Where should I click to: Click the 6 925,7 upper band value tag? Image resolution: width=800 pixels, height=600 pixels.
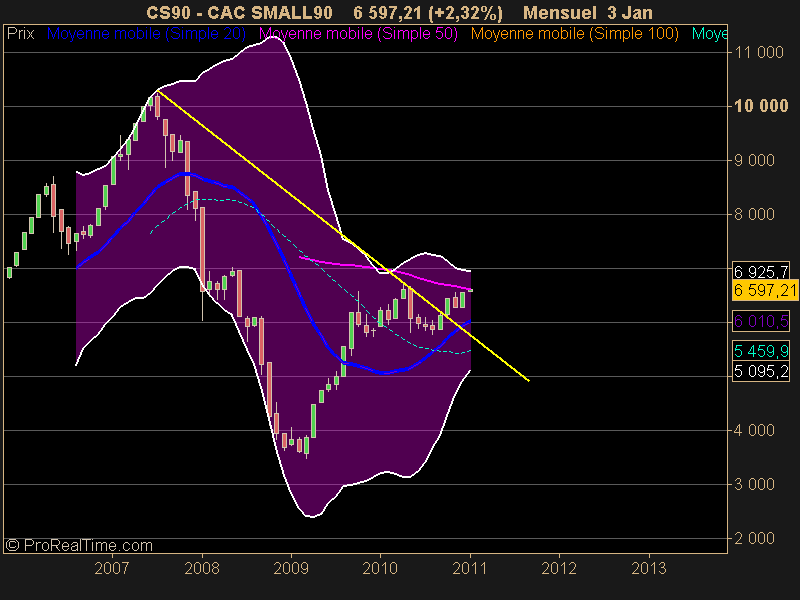coord(761,270)
